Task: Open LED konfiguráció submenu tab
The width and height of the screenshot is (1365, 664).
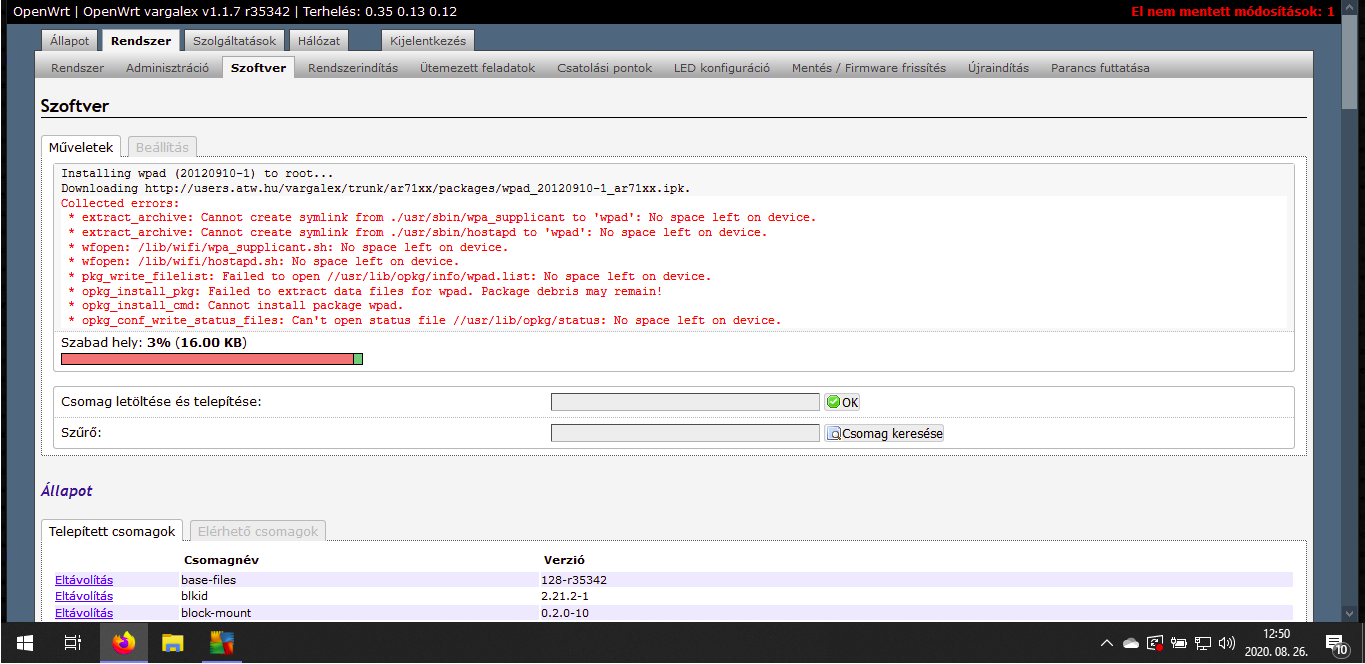Action: pos(721,68)
